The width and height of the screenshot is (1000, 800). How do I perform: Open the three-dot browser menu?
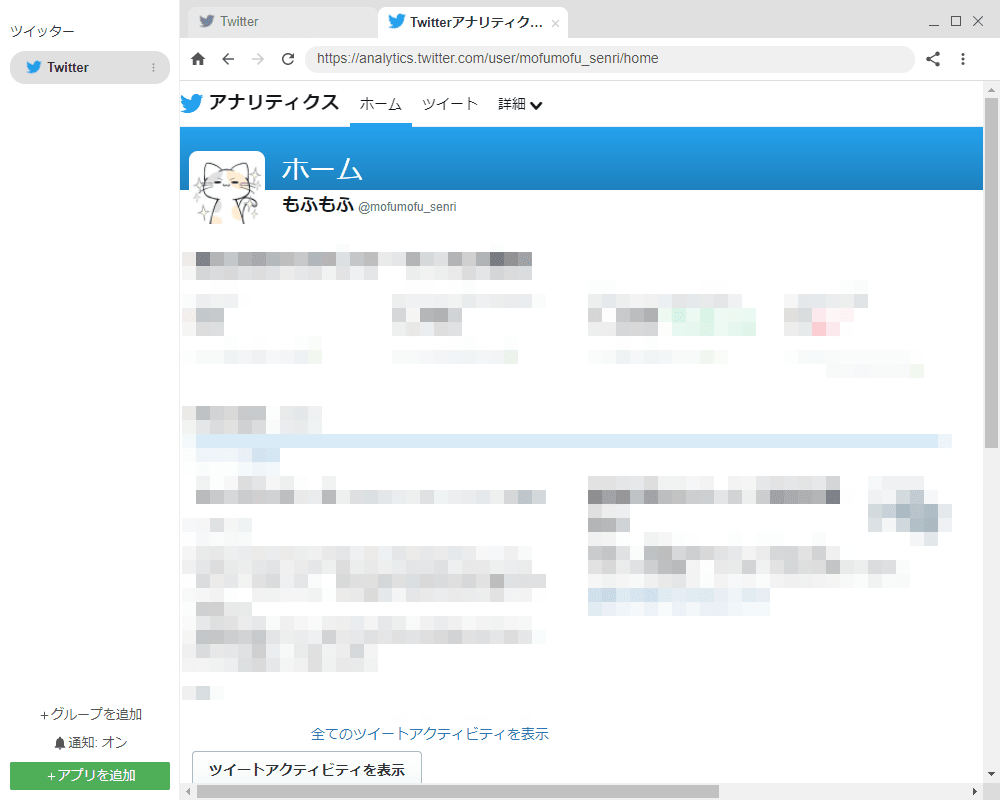963,59
